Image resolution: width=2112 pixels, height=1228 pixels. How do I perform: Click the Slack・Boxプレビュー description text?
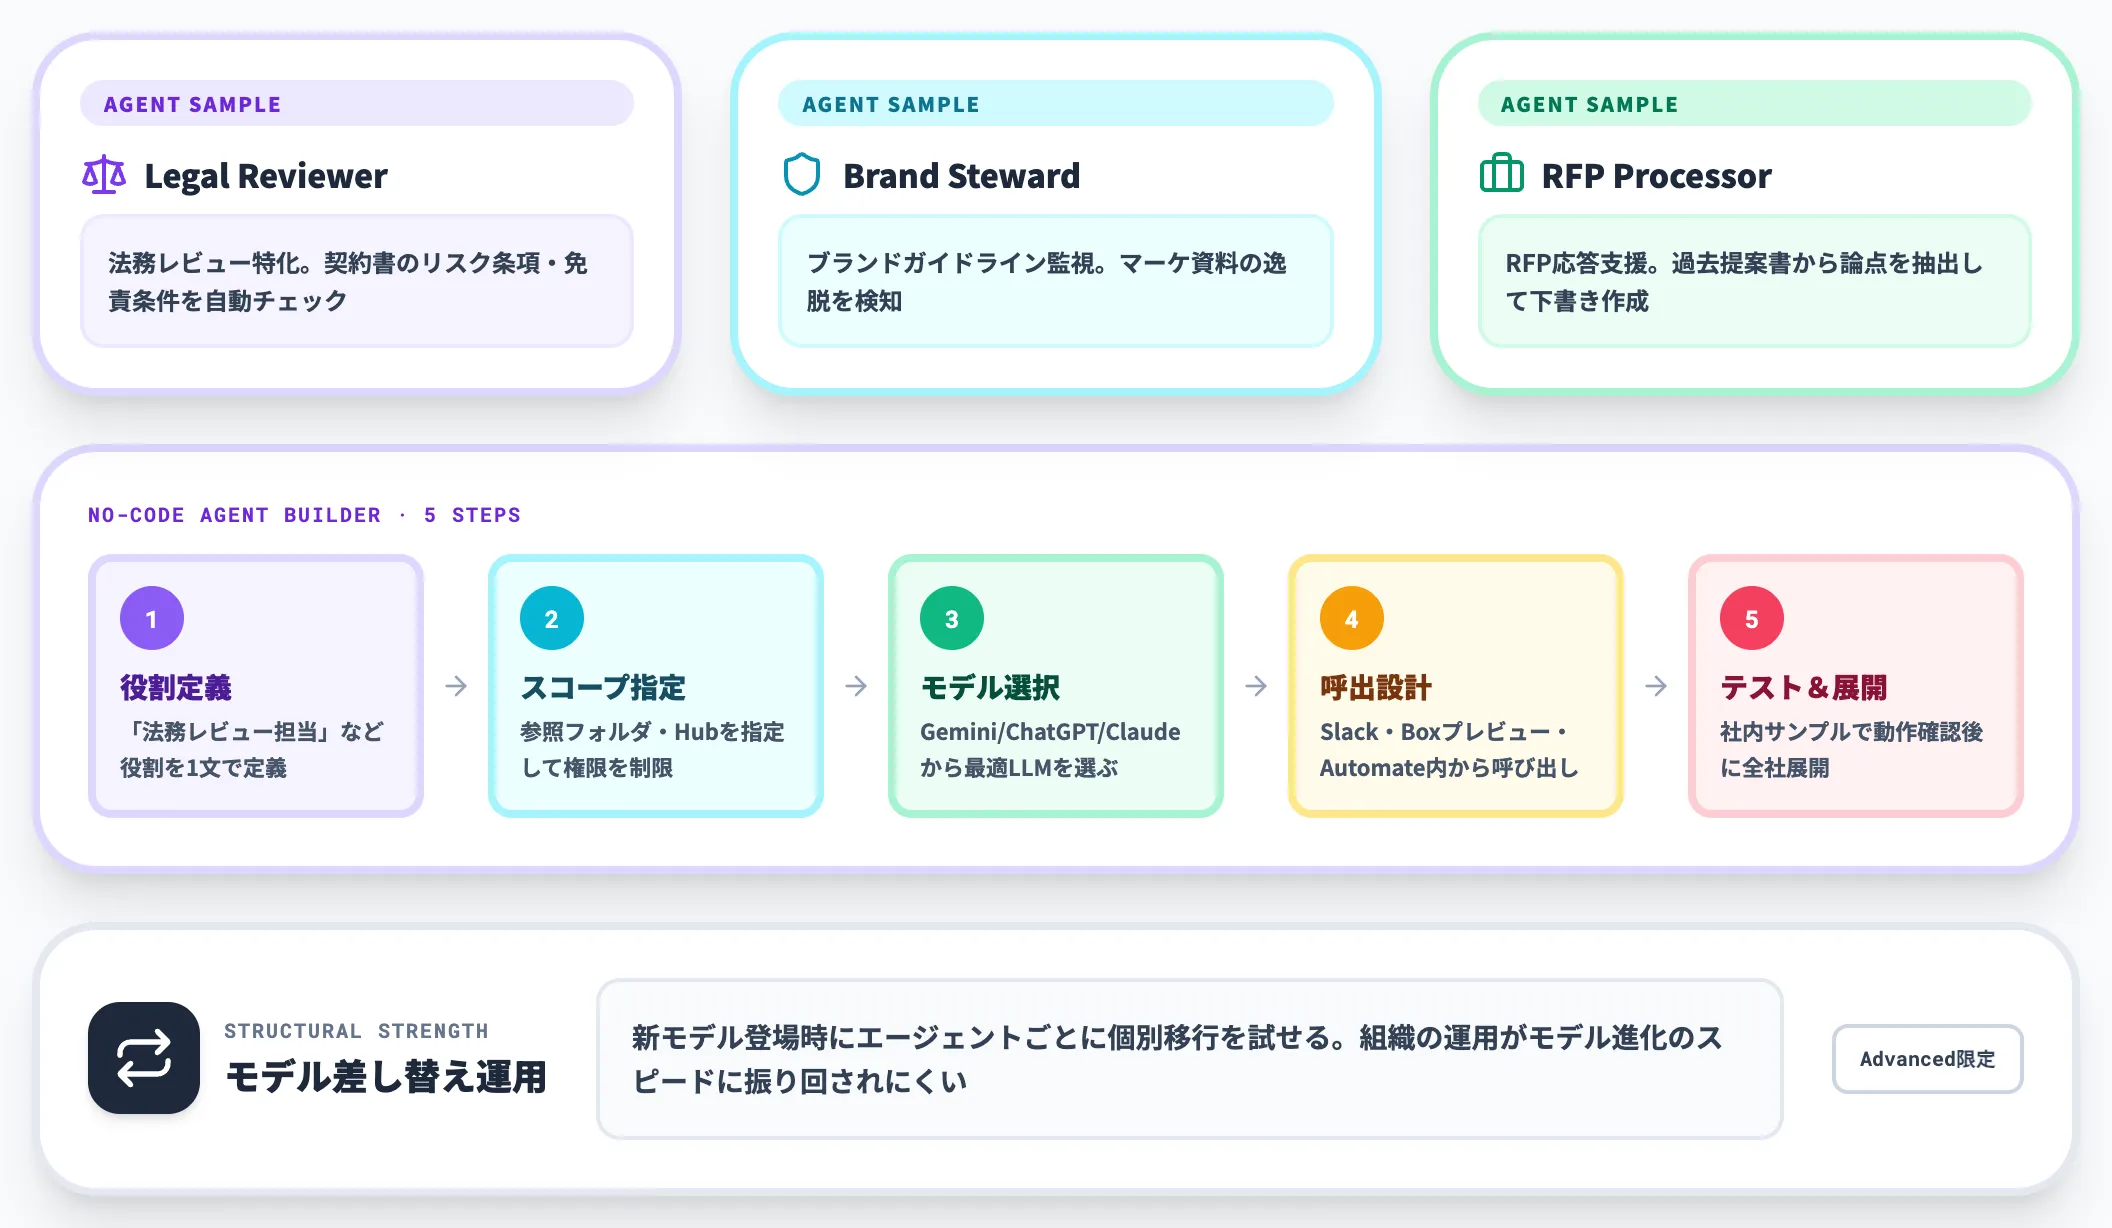pyautogui.click(x=1449, y=749)
